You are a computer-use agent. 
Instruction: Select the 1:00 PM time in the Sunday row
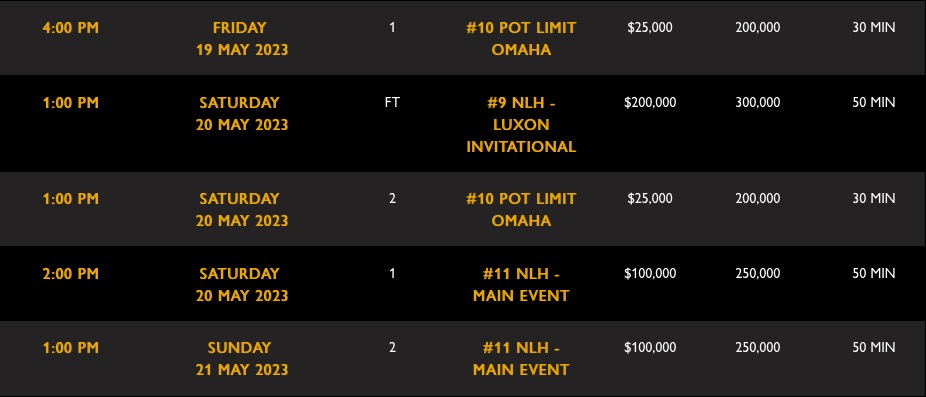70,349
